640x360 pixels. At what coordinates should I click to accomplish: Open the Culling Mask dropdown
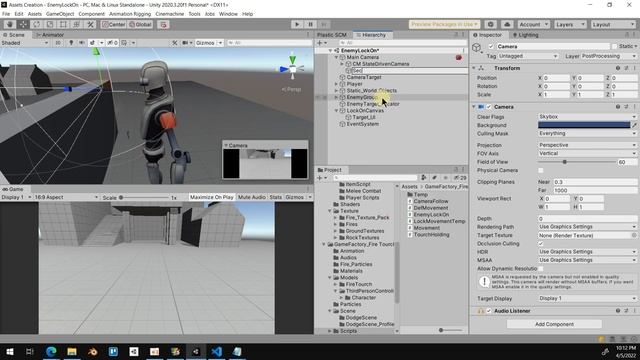click(587, 133)
